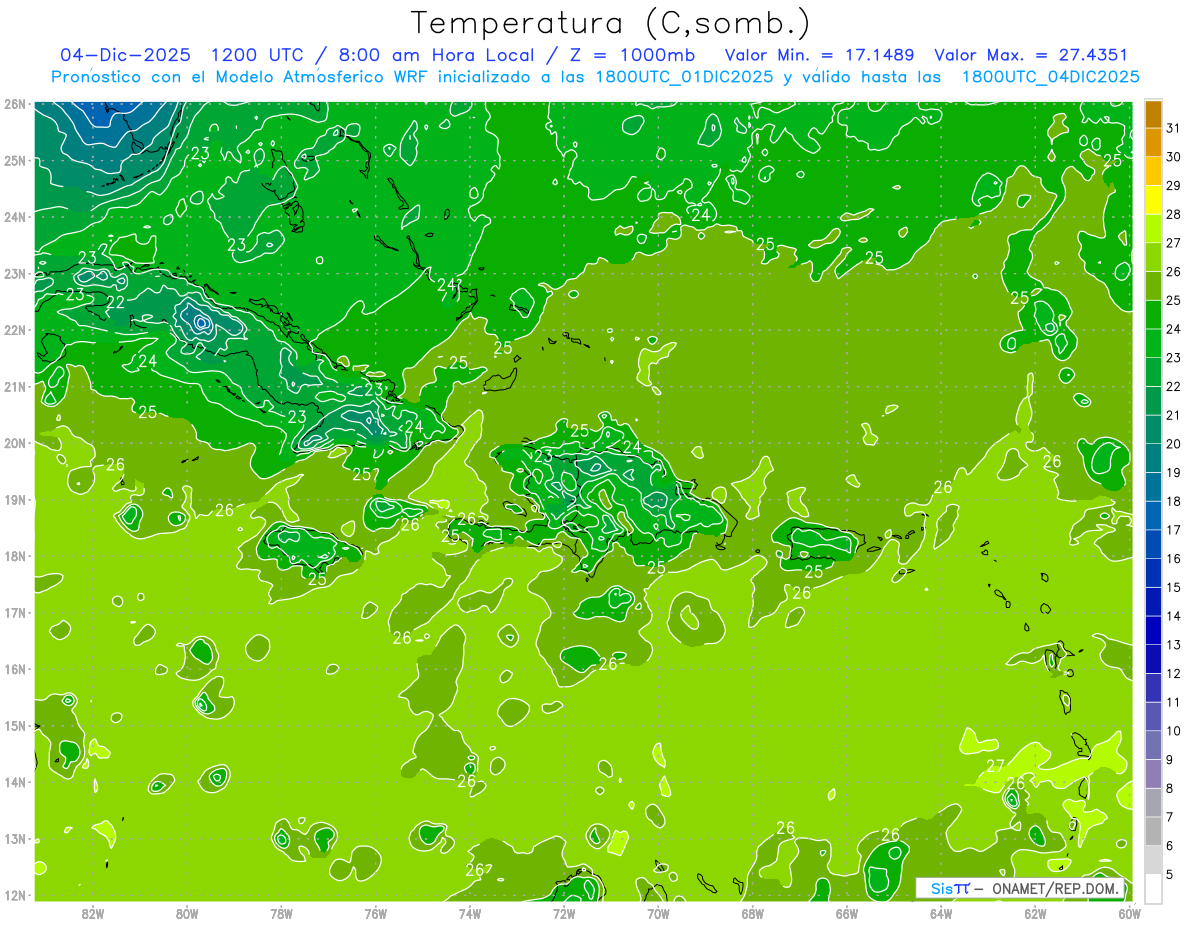This screenshot has width=1200, height=927.
Task: Click the 29 label on the color scale
Action: (1174, 185)
